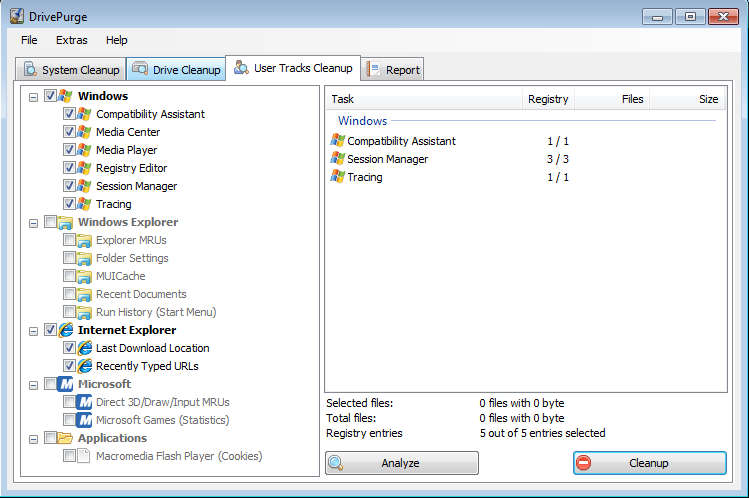Click the folder icon beside Run History (Start Menu)
Screen dimensions: 749x498
coord(84,313)
